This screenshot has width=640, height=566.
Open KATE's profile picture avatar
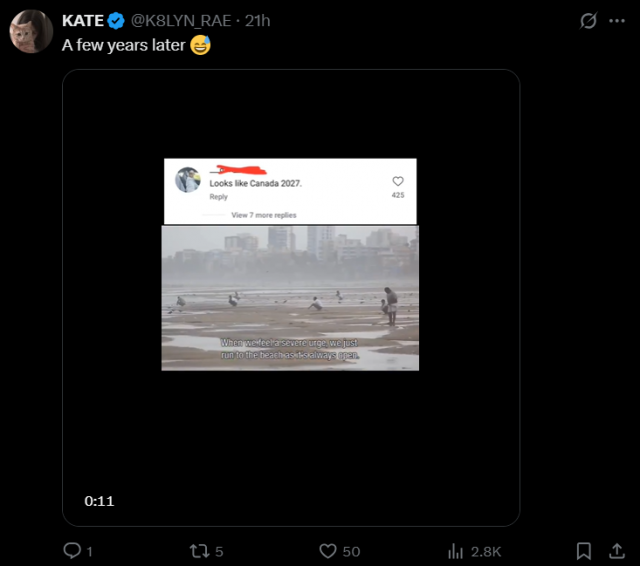coord(31,32)
